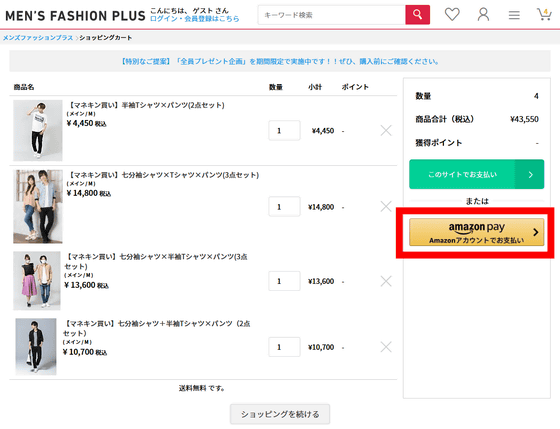Remove the ¥13,600 set from cart

[386, 281]
